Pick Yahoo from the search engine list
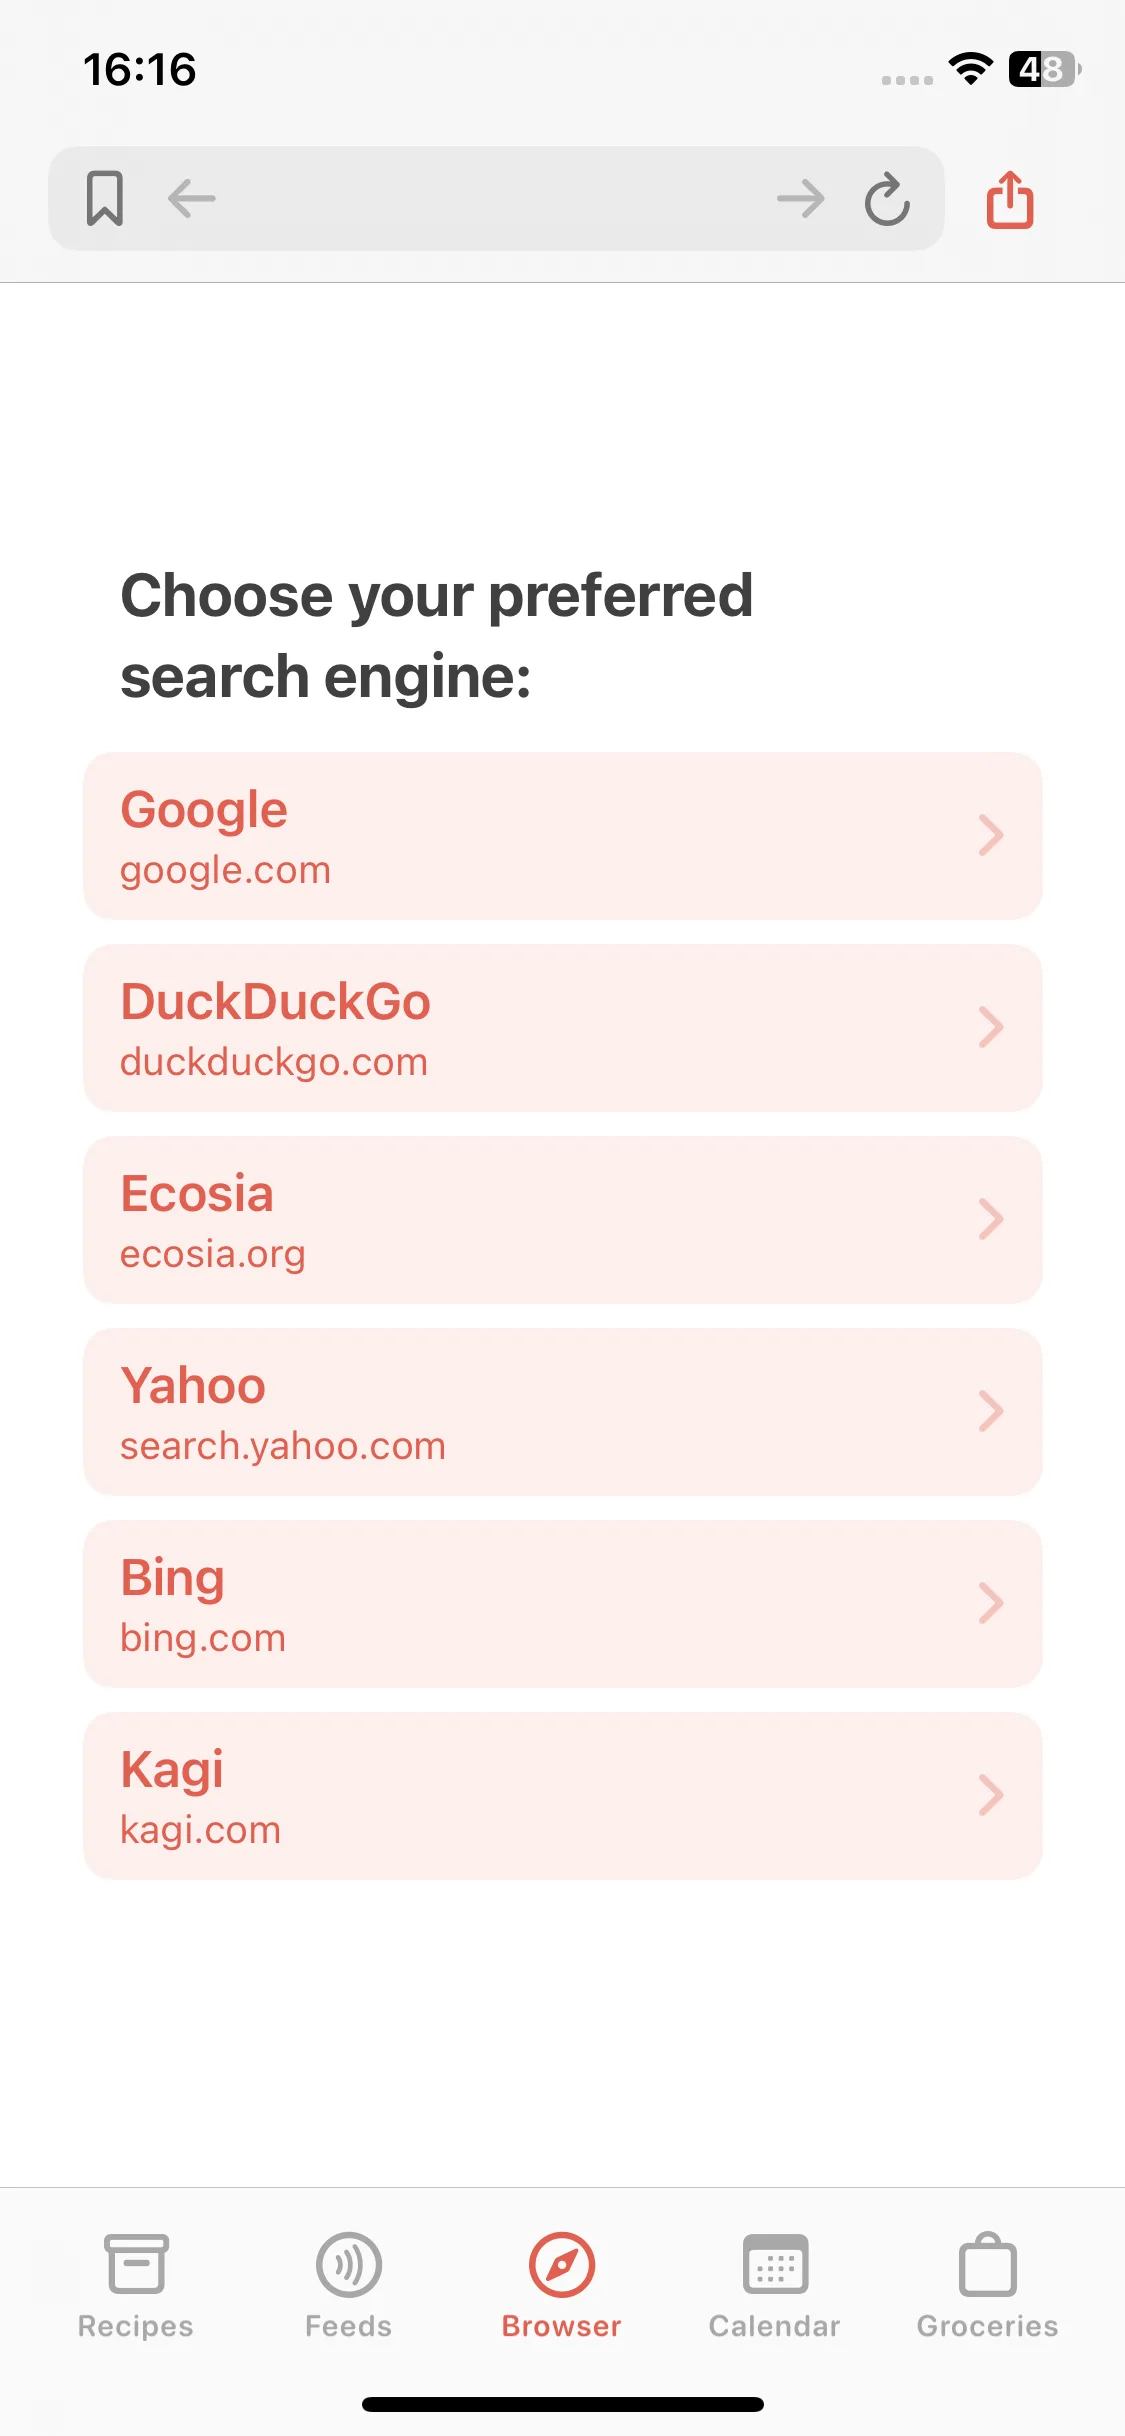 point(563,1412)
